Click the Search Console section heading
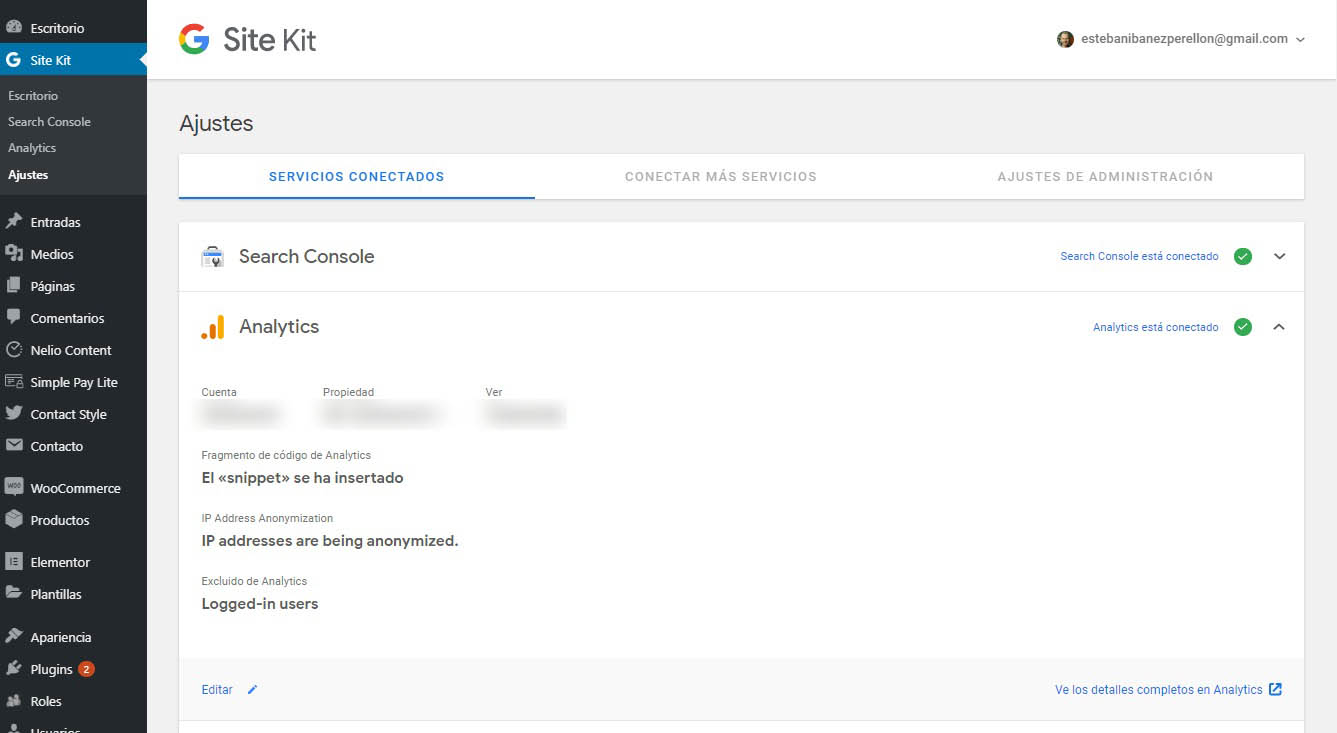The height and width of the screenshot is (733, 1337). pos(307,257)
